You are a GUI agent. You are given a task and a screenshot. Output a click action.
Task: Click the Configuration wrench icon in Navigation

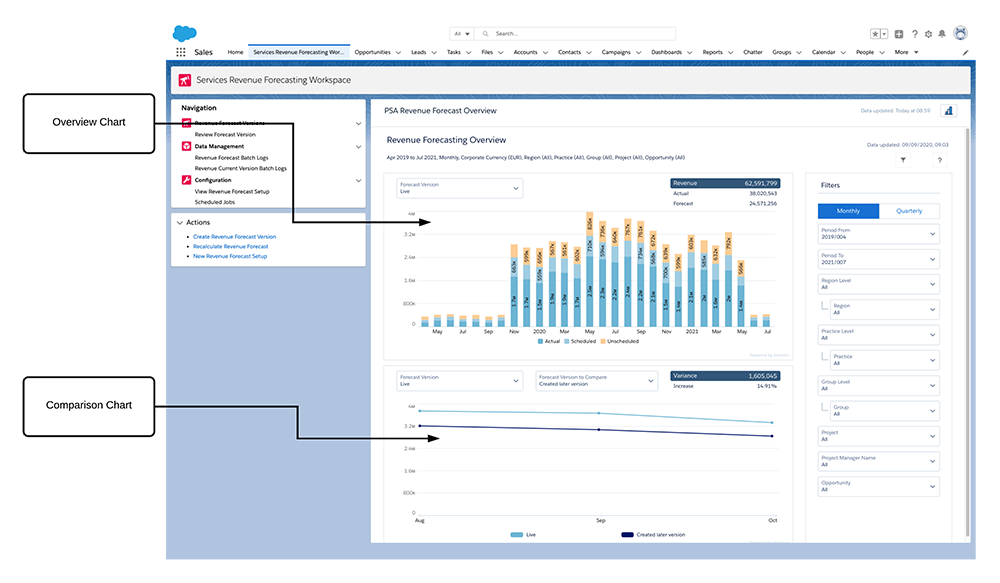(186, 180)
